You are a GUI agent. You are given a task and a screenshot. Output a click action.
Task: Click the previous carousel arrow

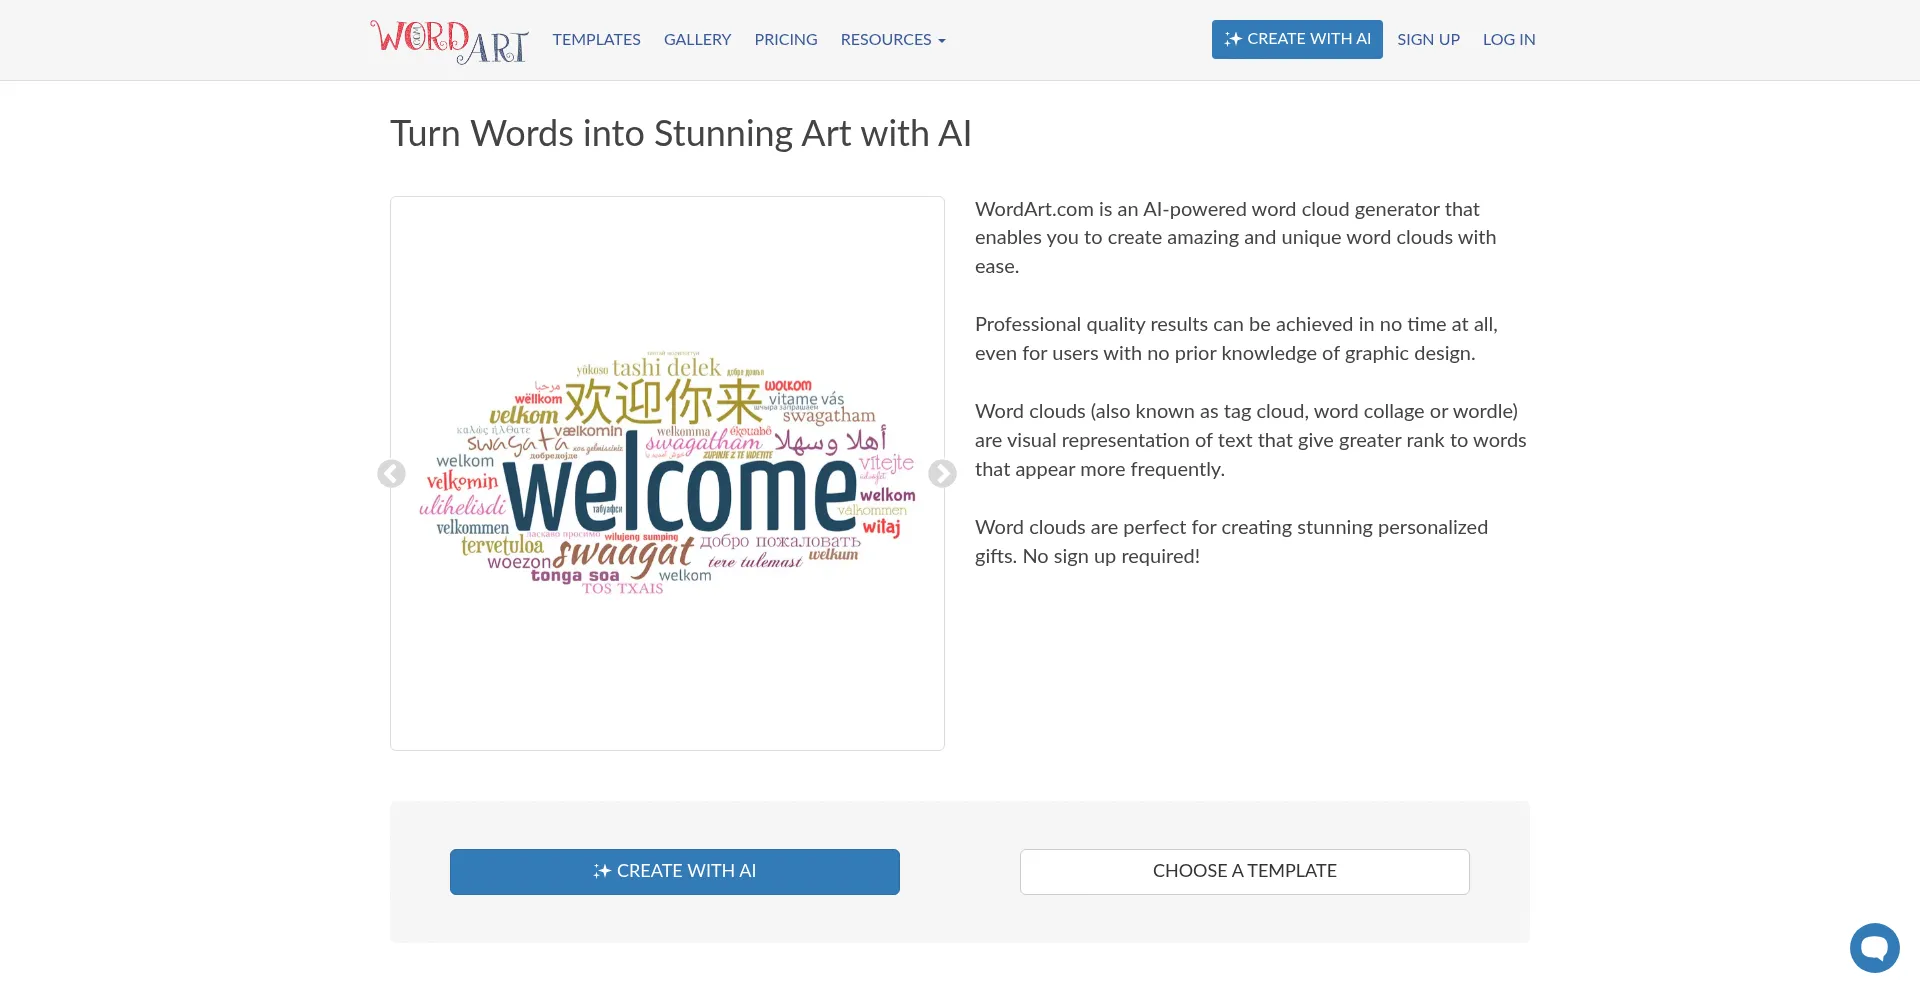[390, 474]
